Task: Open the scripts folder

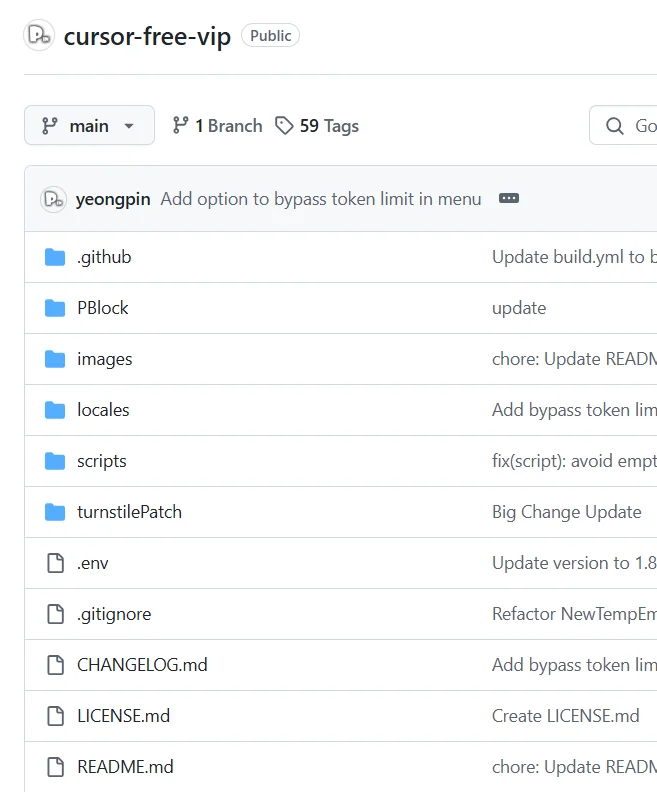Action: [x=102, y=461]
